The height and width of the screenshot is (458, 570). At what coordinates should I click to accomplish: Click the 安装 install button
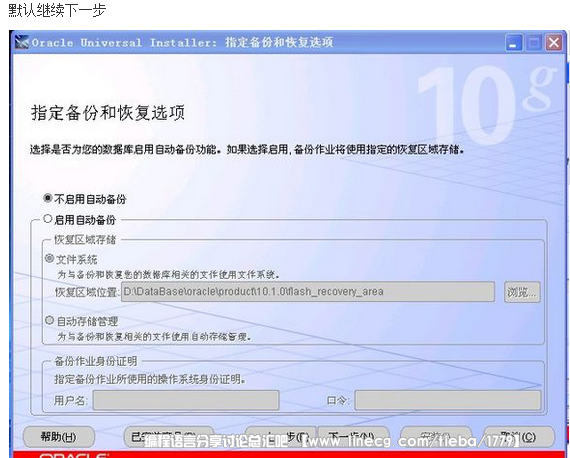click(436, 436)
